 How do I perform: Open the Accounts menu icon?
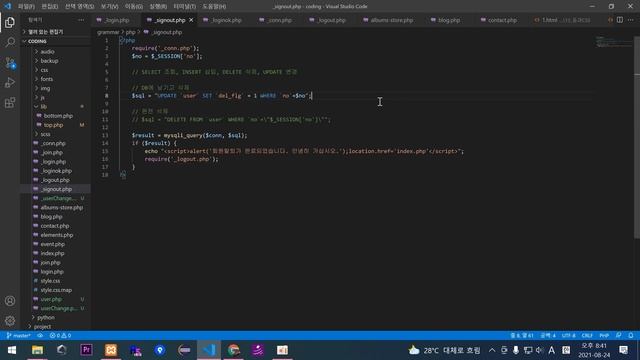coord(10,301)
